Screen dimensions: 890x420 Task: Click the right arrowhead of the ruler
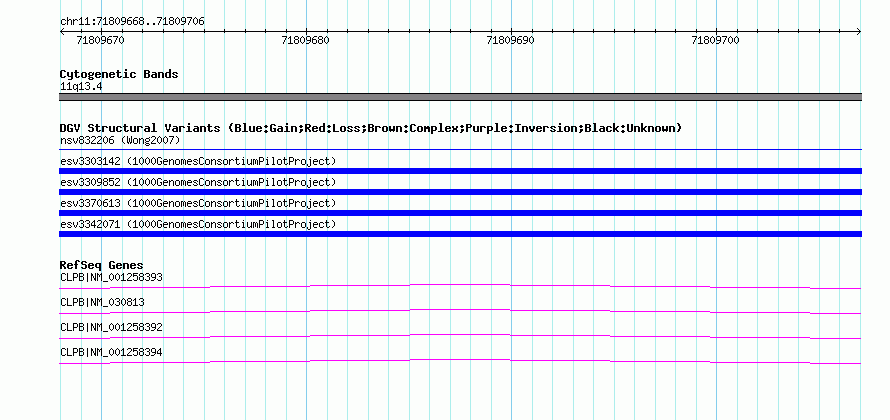click(x=859, y=32)
